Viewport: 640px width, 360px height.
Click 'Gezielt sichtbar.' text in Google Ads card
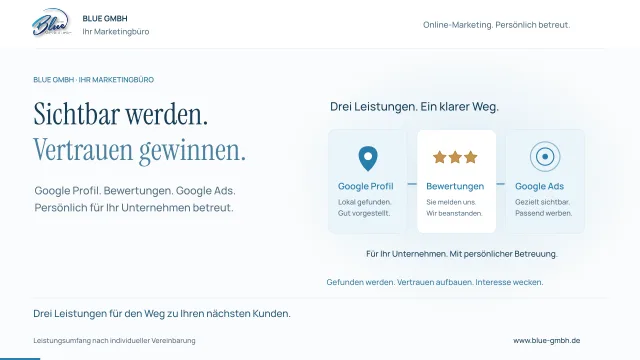542,202
